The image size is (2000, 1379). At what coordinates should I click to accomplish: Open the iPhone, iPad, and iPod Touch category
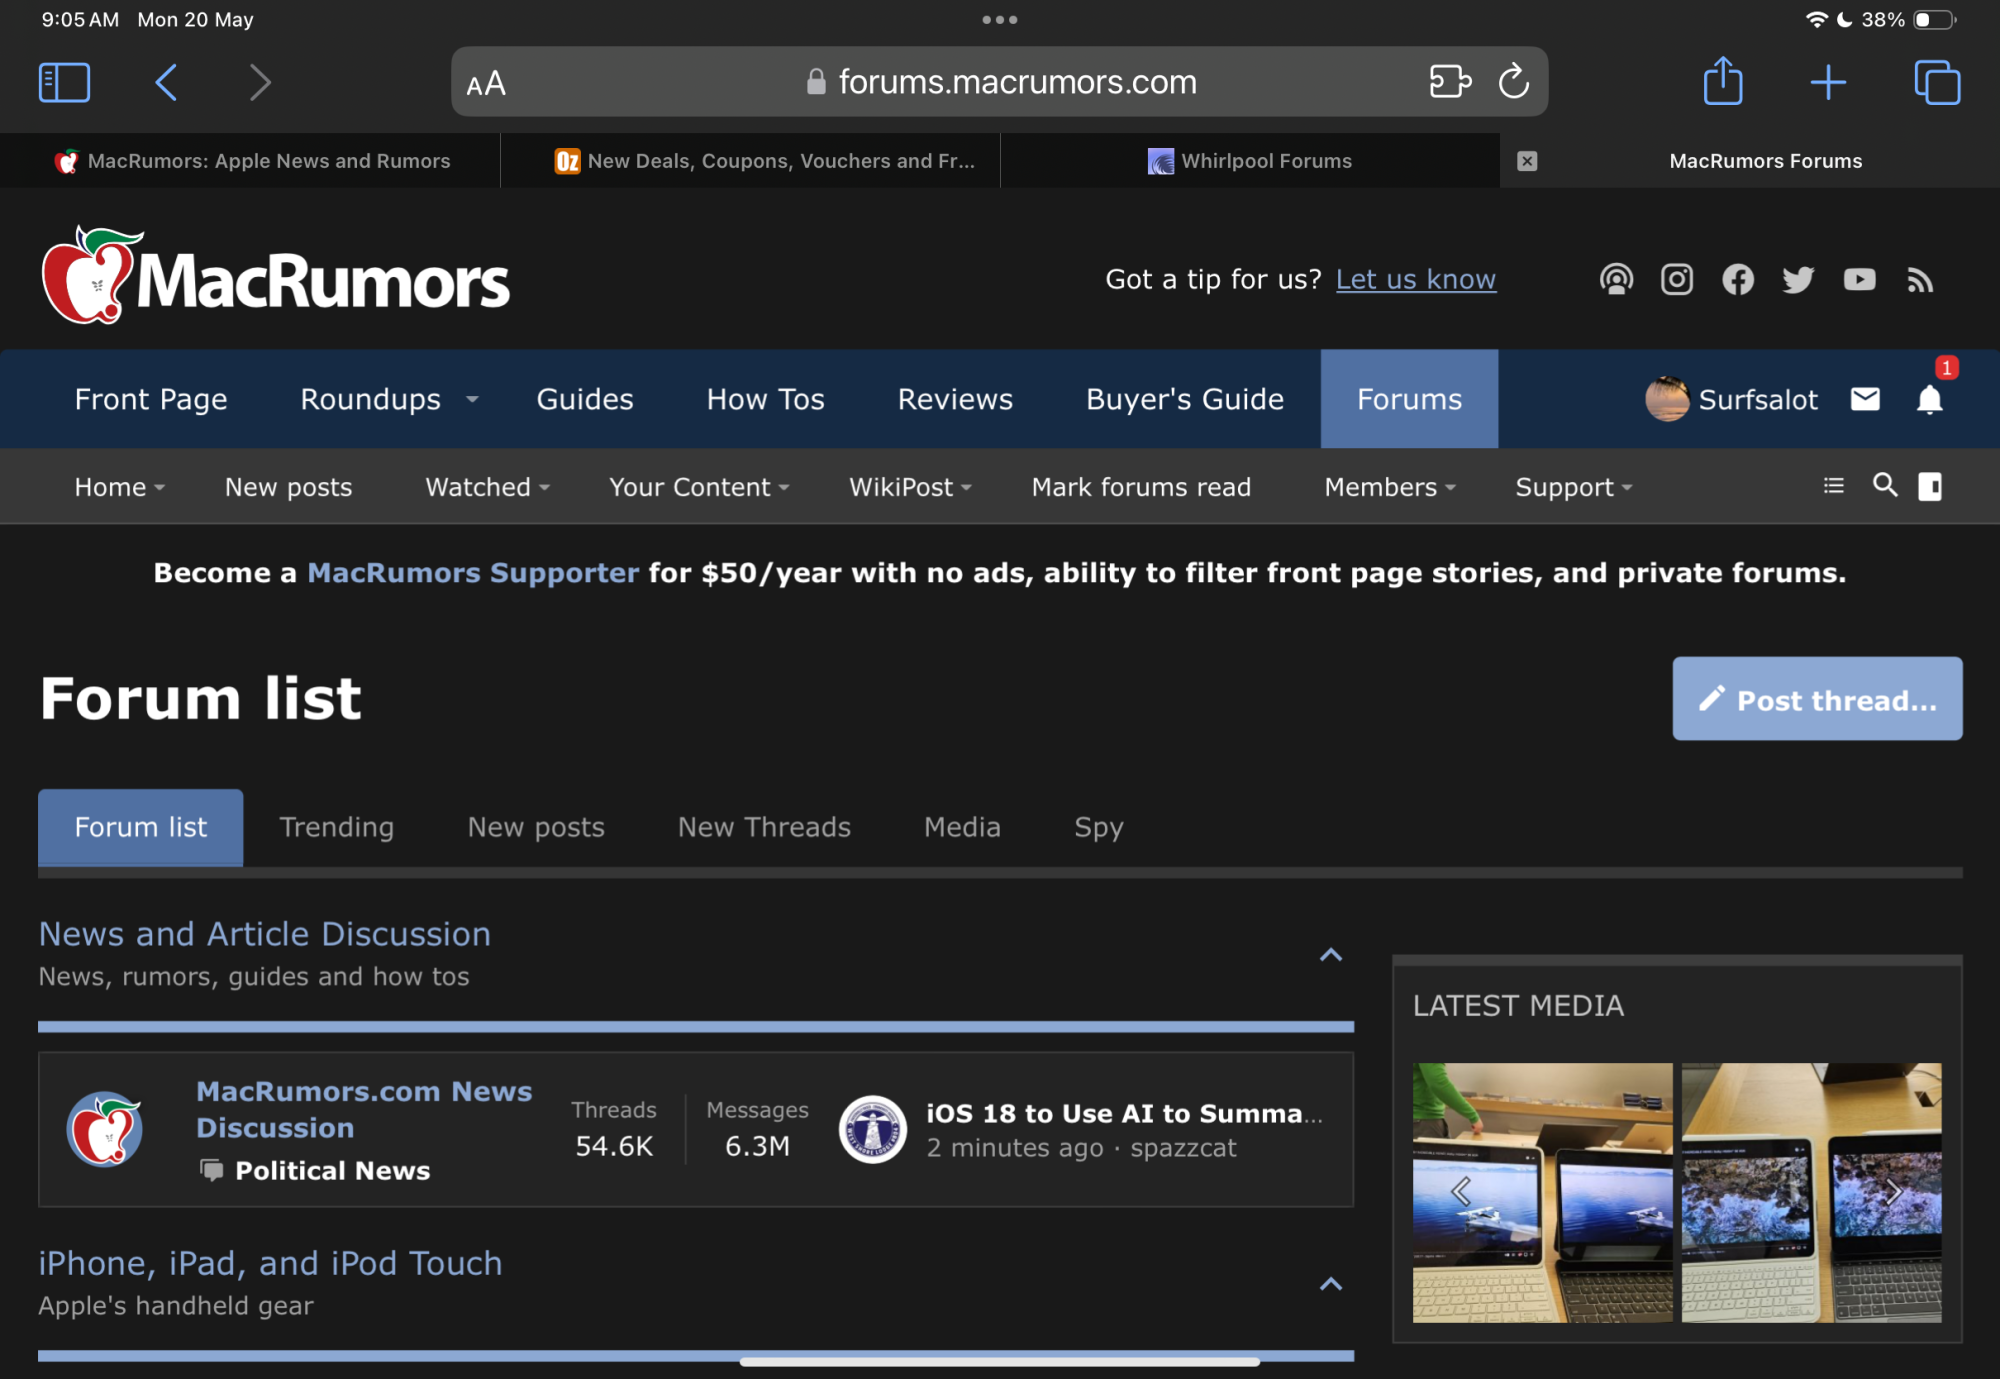click(270, 1264)
